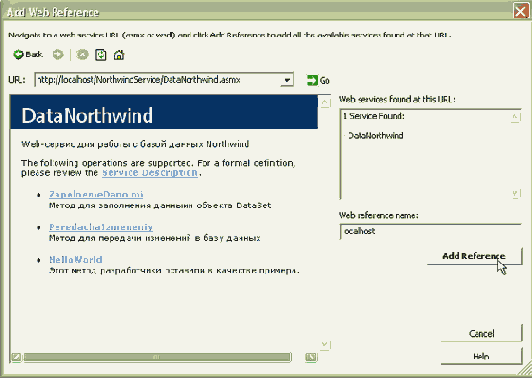Click the DataNorthwind page heading
The height and width of the screenshot is (378, 532).
point(87,115)
